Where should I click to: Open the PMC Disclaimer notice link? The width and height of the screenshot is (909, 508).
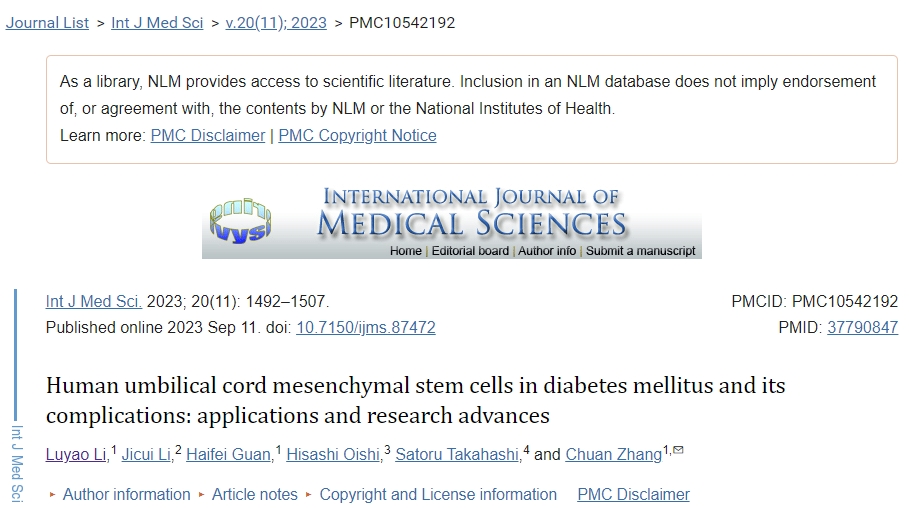point(208,135)
